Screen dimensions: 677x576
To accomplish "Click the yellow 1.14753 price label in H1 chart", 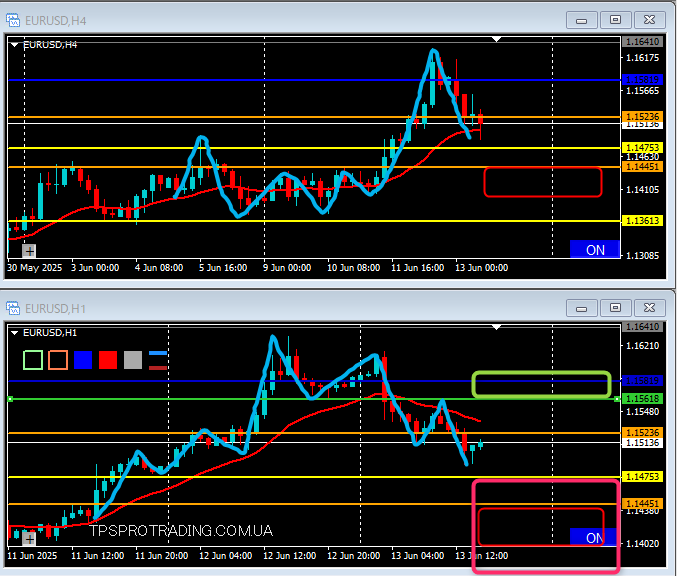I will tap(642, 477).
